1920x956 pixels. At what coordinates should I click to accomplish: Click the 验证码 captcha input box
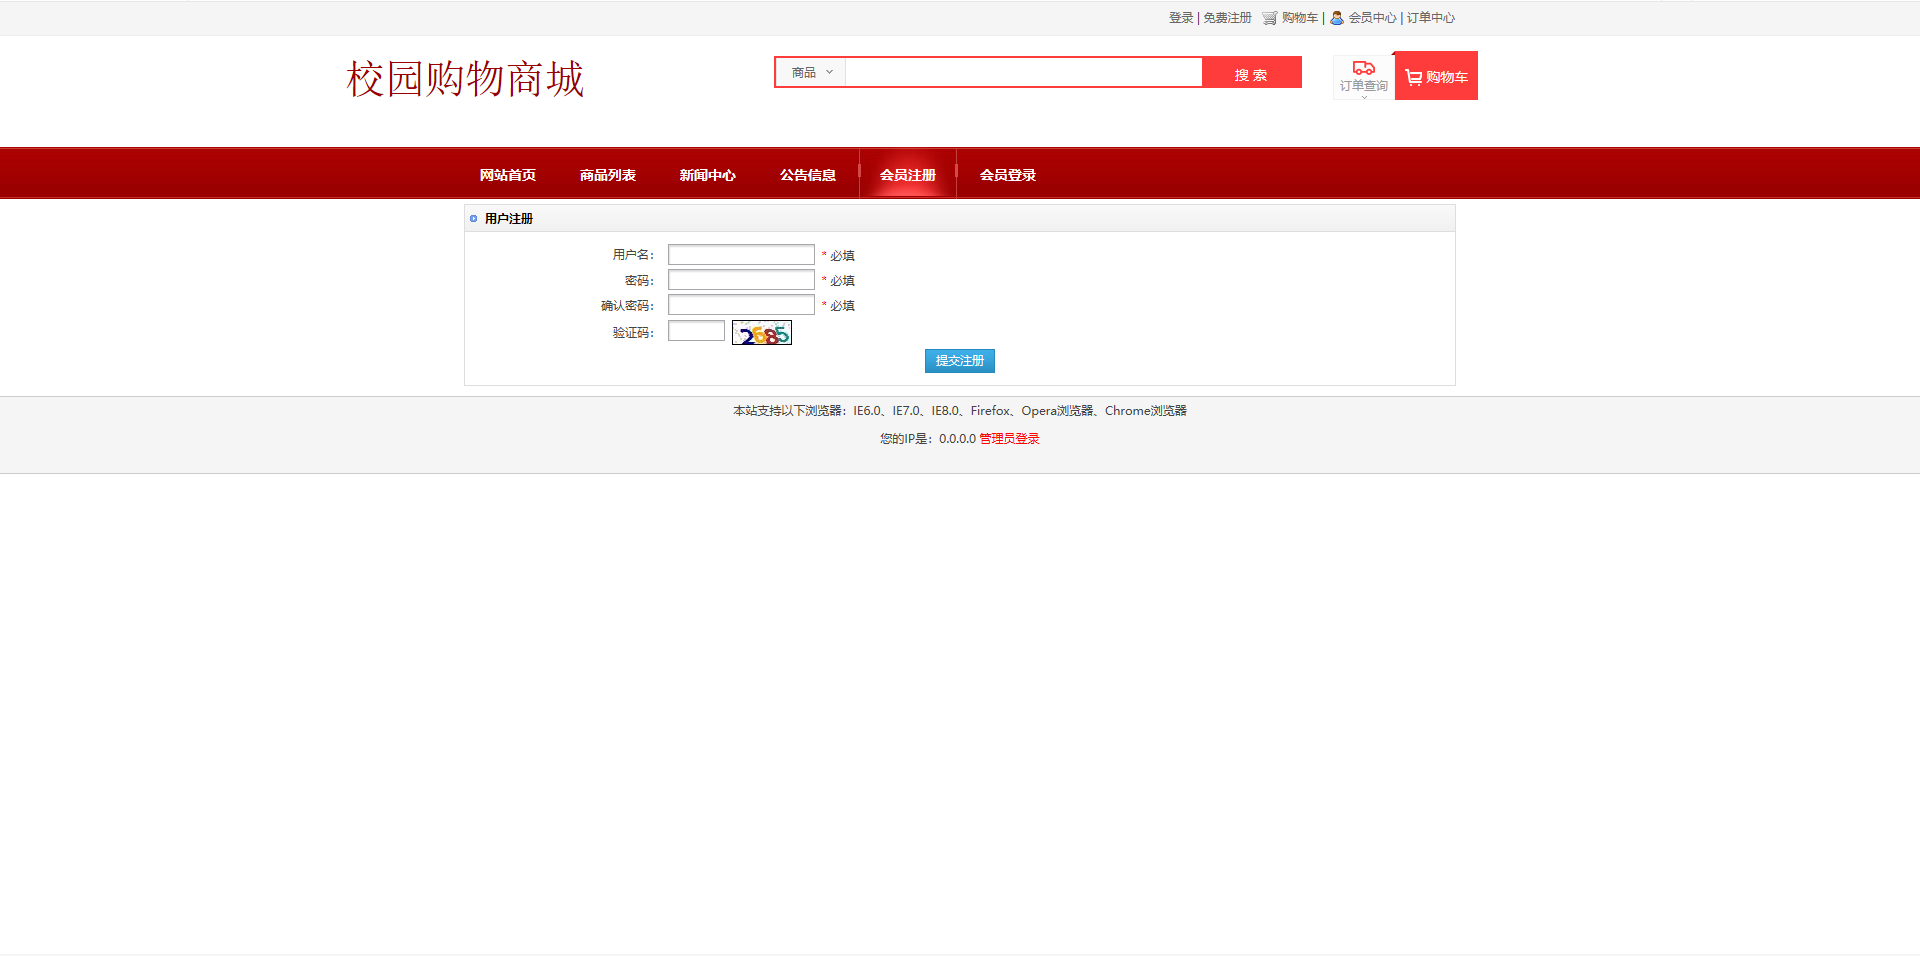[x=696, y=331]
